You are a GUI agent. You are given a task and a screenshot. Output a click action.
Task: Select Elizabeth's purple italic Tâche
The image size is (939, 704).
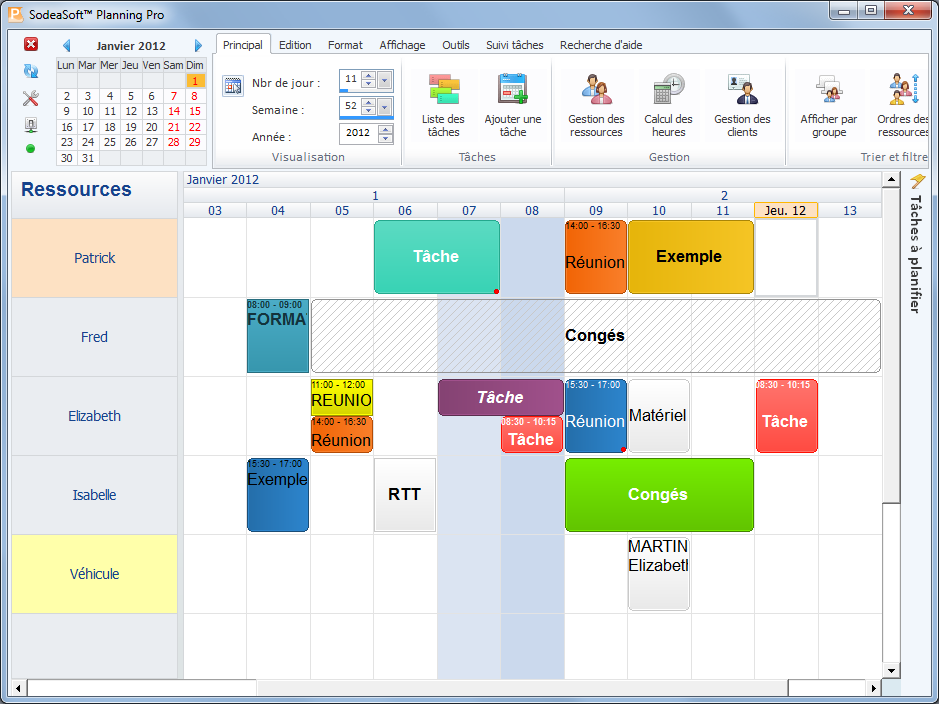[x=501, y=397]
